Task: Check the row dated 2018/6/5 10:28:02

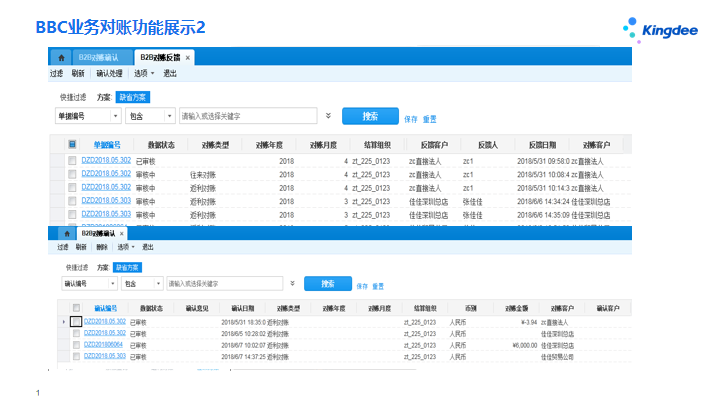Action: pos(76,333)
